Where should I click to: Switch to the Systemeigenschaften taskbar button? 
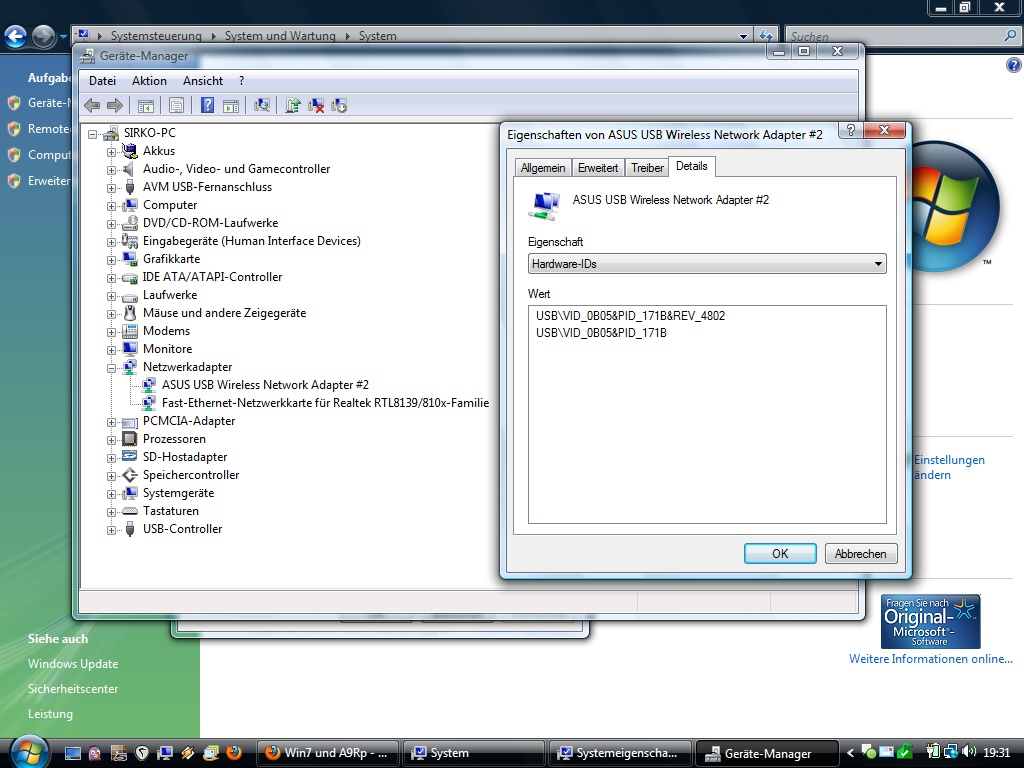620,753
